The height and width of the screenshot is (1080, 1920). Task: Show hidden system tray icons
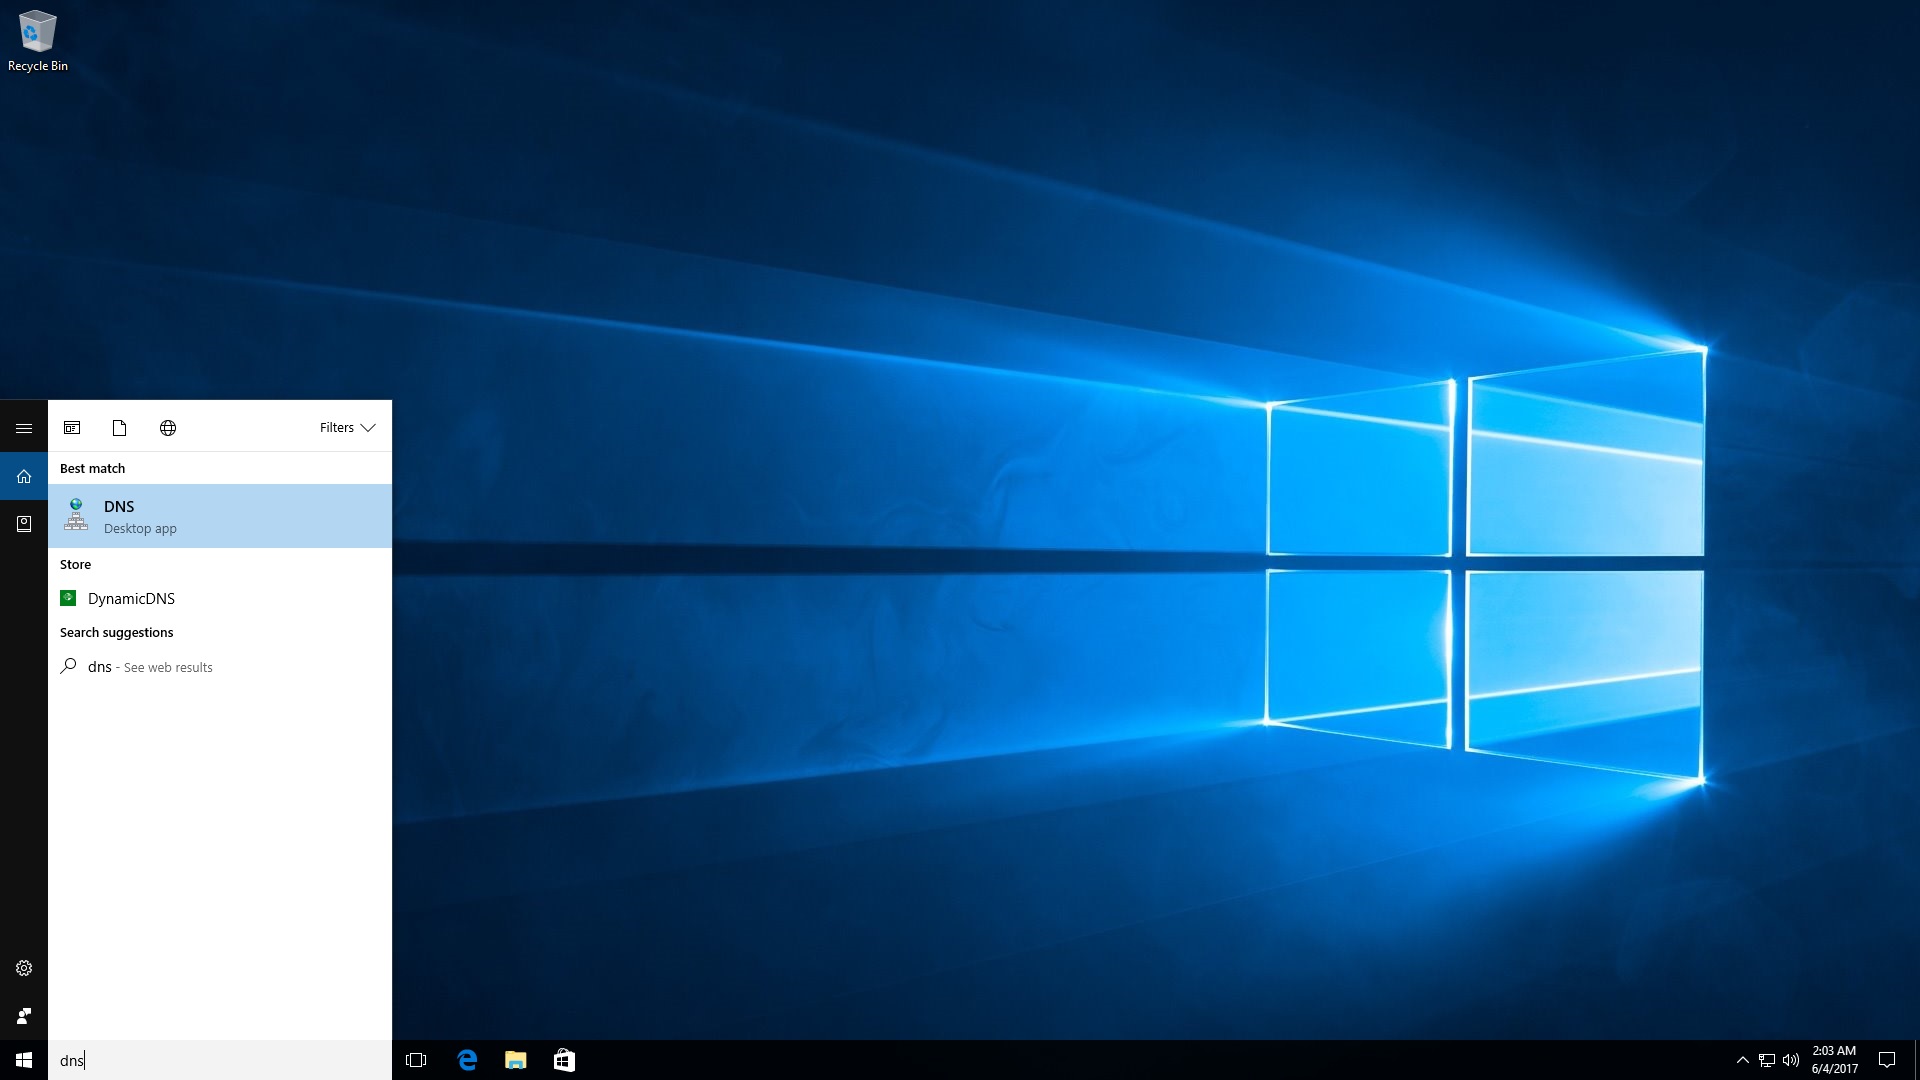click(x=1742, y=1060)
